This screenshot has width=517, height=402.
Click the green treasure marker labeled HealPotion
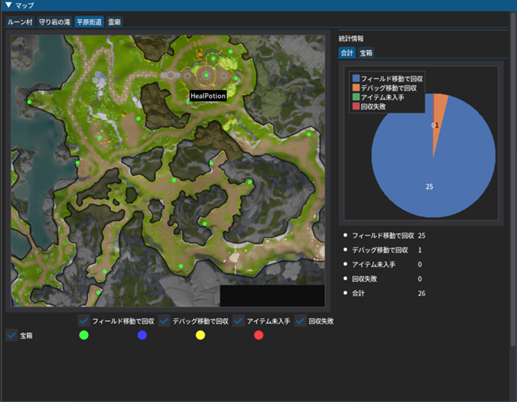(x=189, y=102)
